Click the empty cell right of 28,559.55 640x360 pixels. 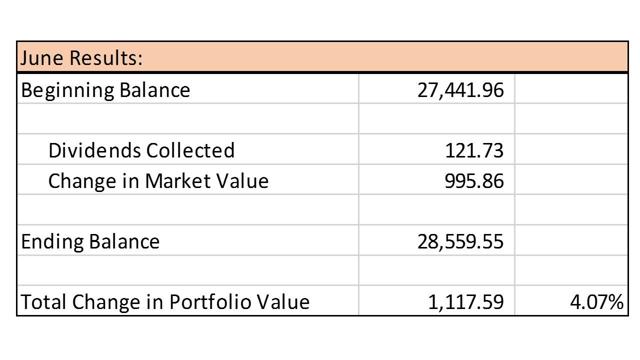coord(571,240)
